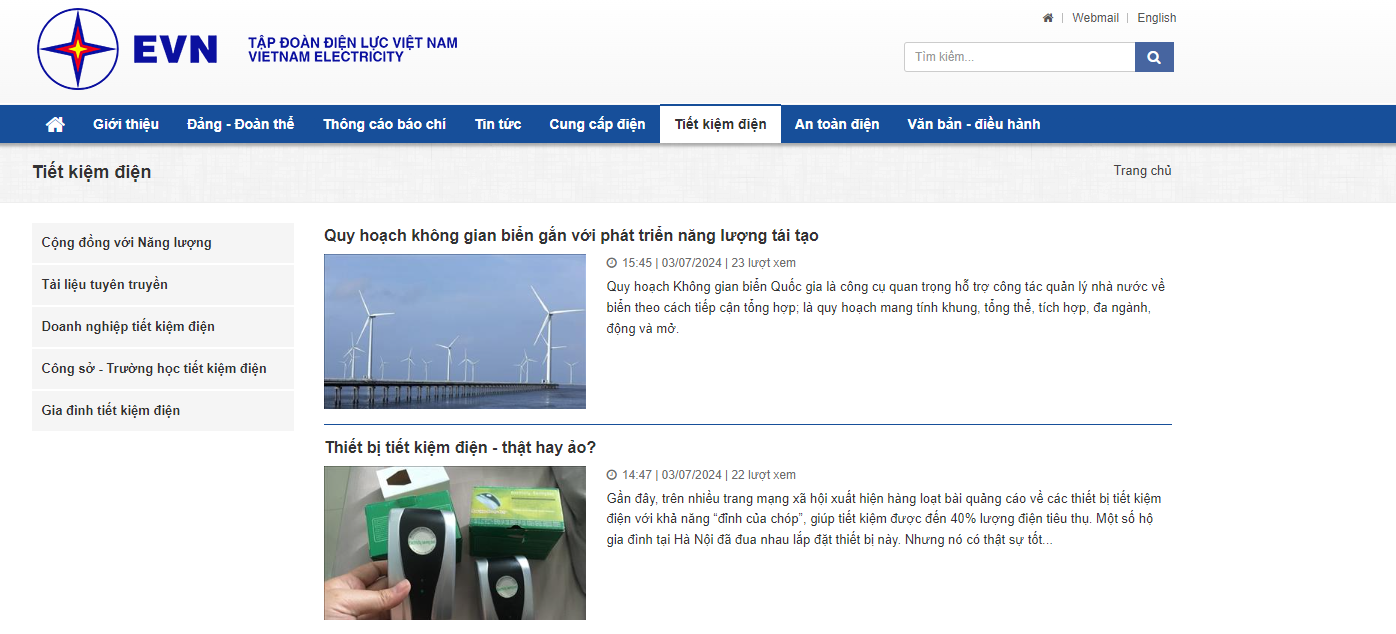
Task: Click the EVN star logo
Action: (78, 49)
